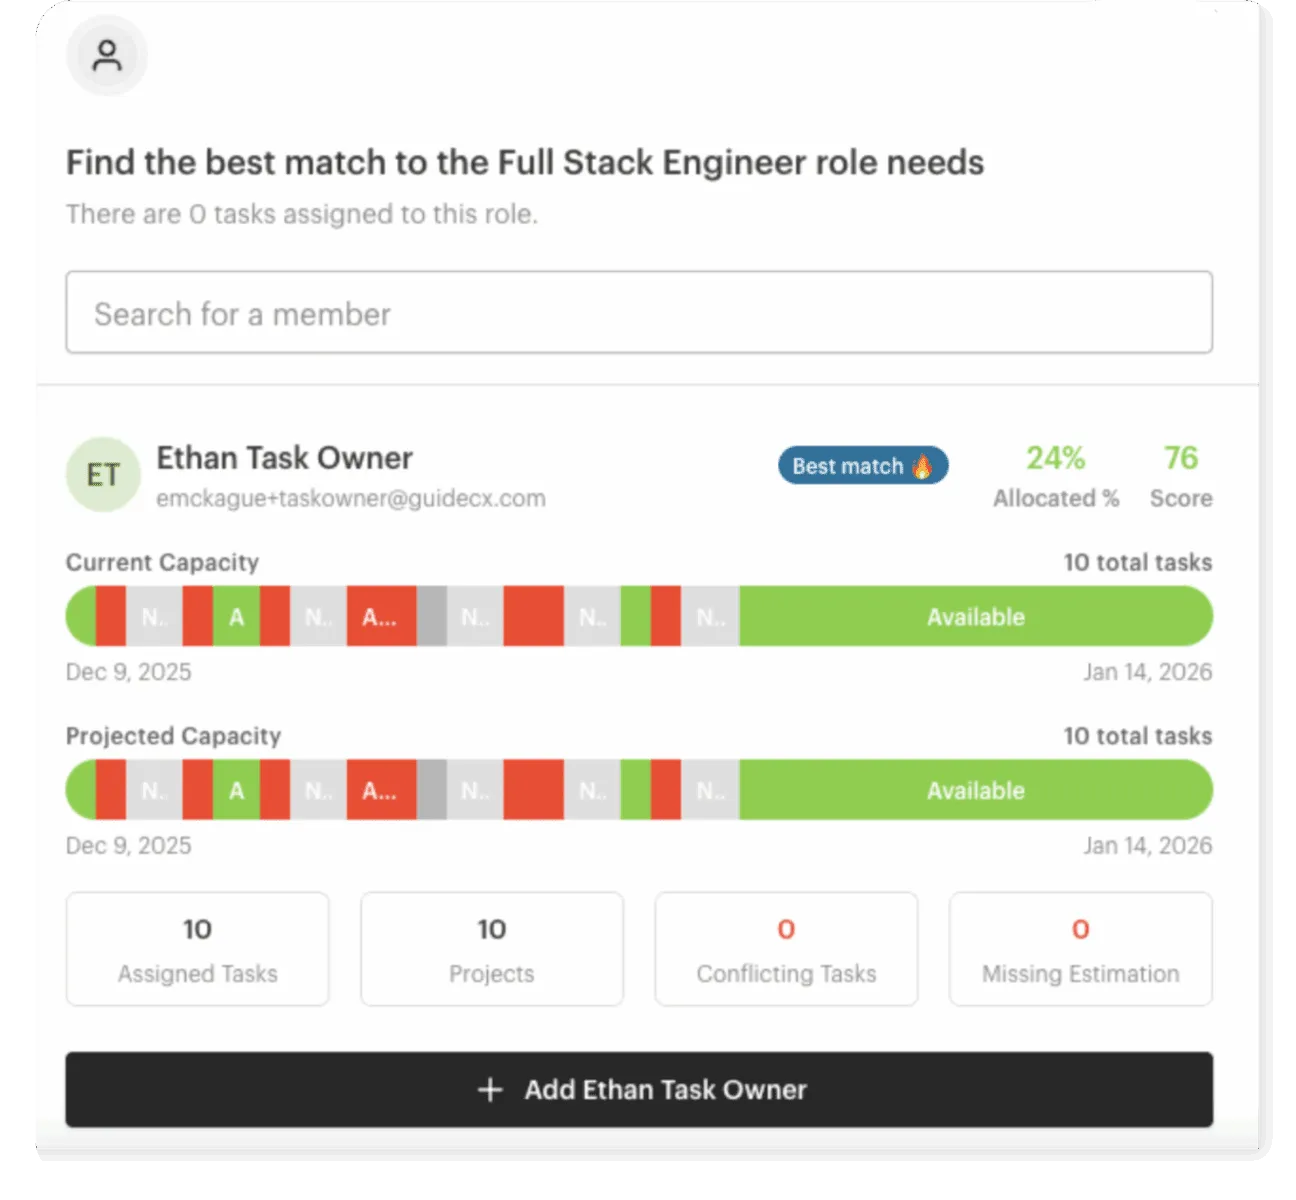
Task: Open the Projects stat card
Action: tap(491, 949)
